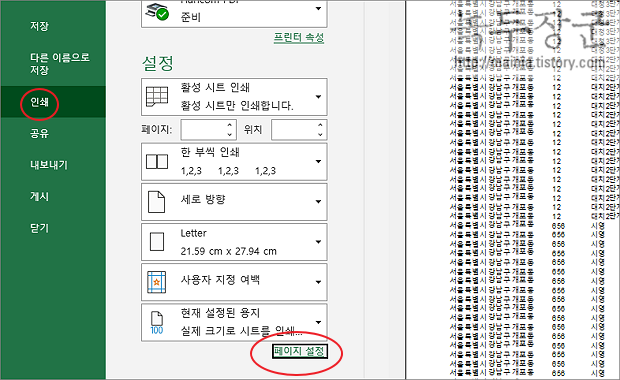Choose 다른 이름으로 저장 in the sidebar
The width and height of the screenshot is (620, 380).
pyautogui.click(x=60, y=64)
